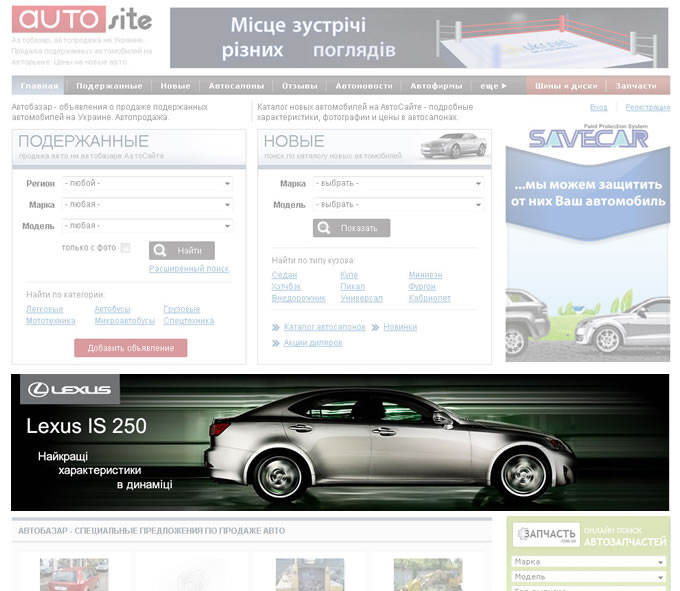The image size is (680, 591).
Task: Open the Автофирмы menu item
Action: (x=436, y=86)
